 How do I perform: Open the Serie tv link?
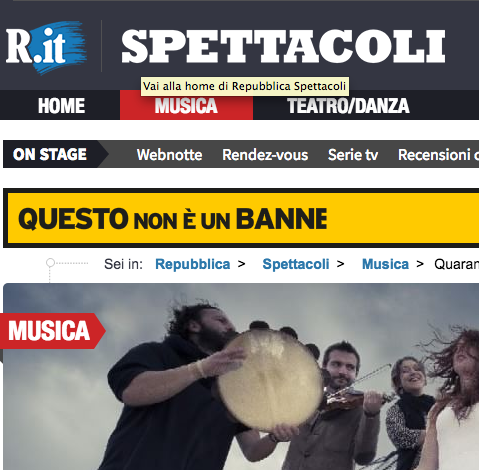[x=353, y=155]
